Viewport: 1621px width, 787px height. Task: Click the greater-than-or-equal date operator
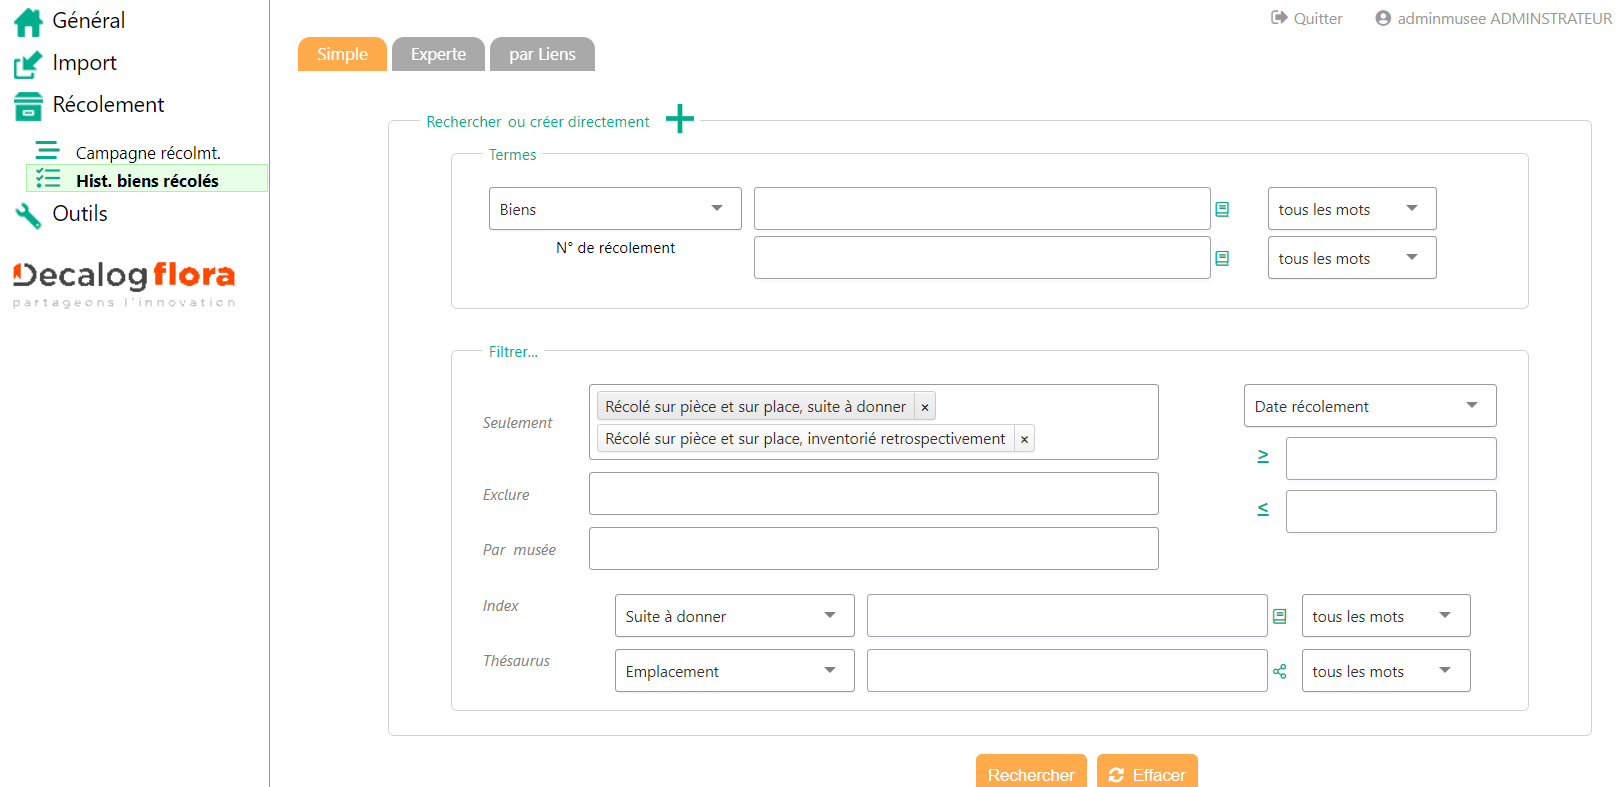[1263, 457]
